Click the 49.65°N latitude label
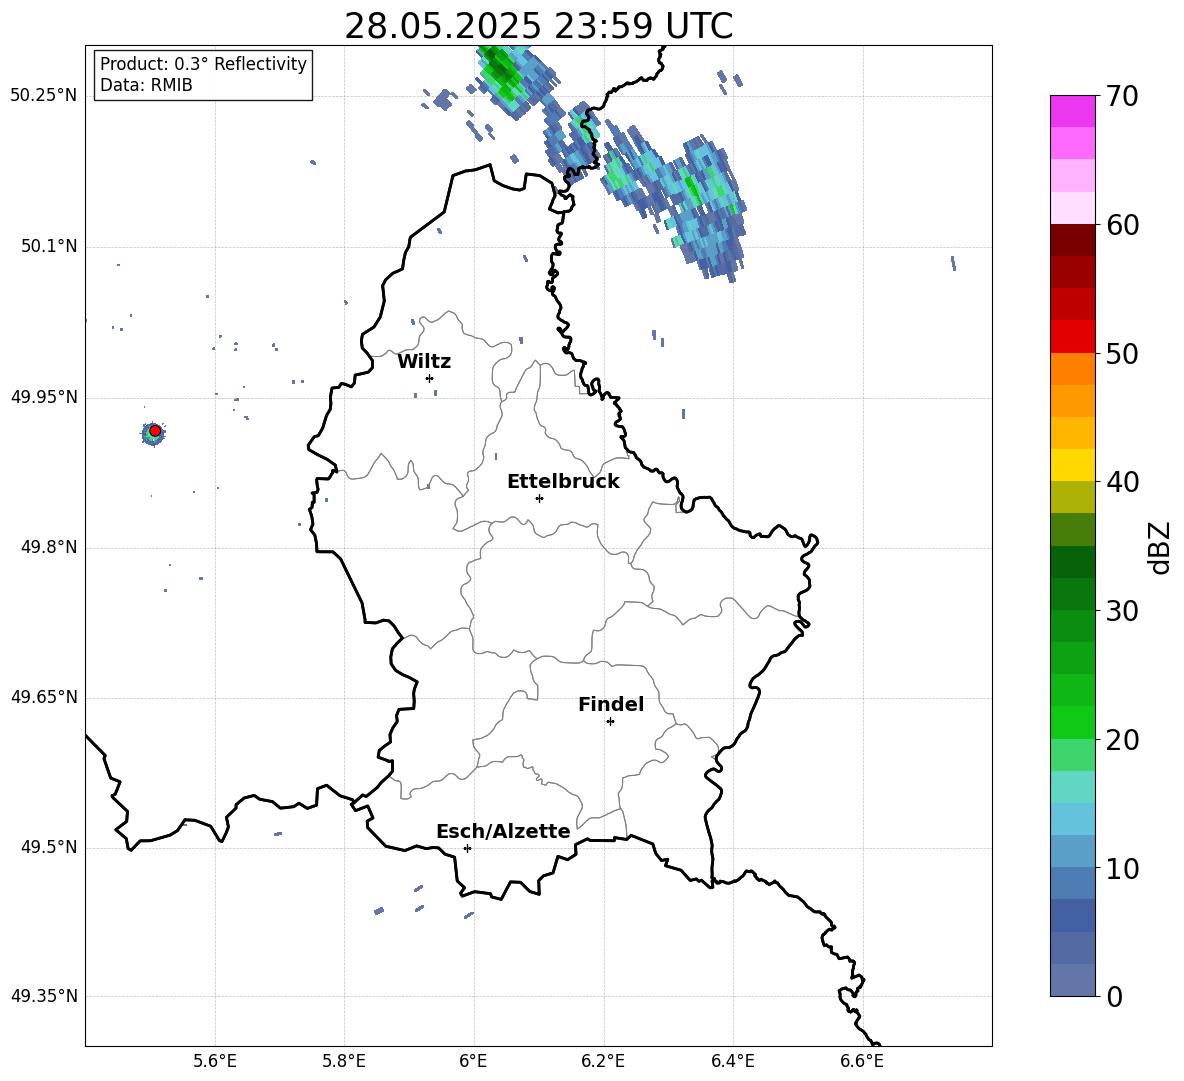Screen dimensions: 1184x1081 pyautogui.click(x=44, y=697)
